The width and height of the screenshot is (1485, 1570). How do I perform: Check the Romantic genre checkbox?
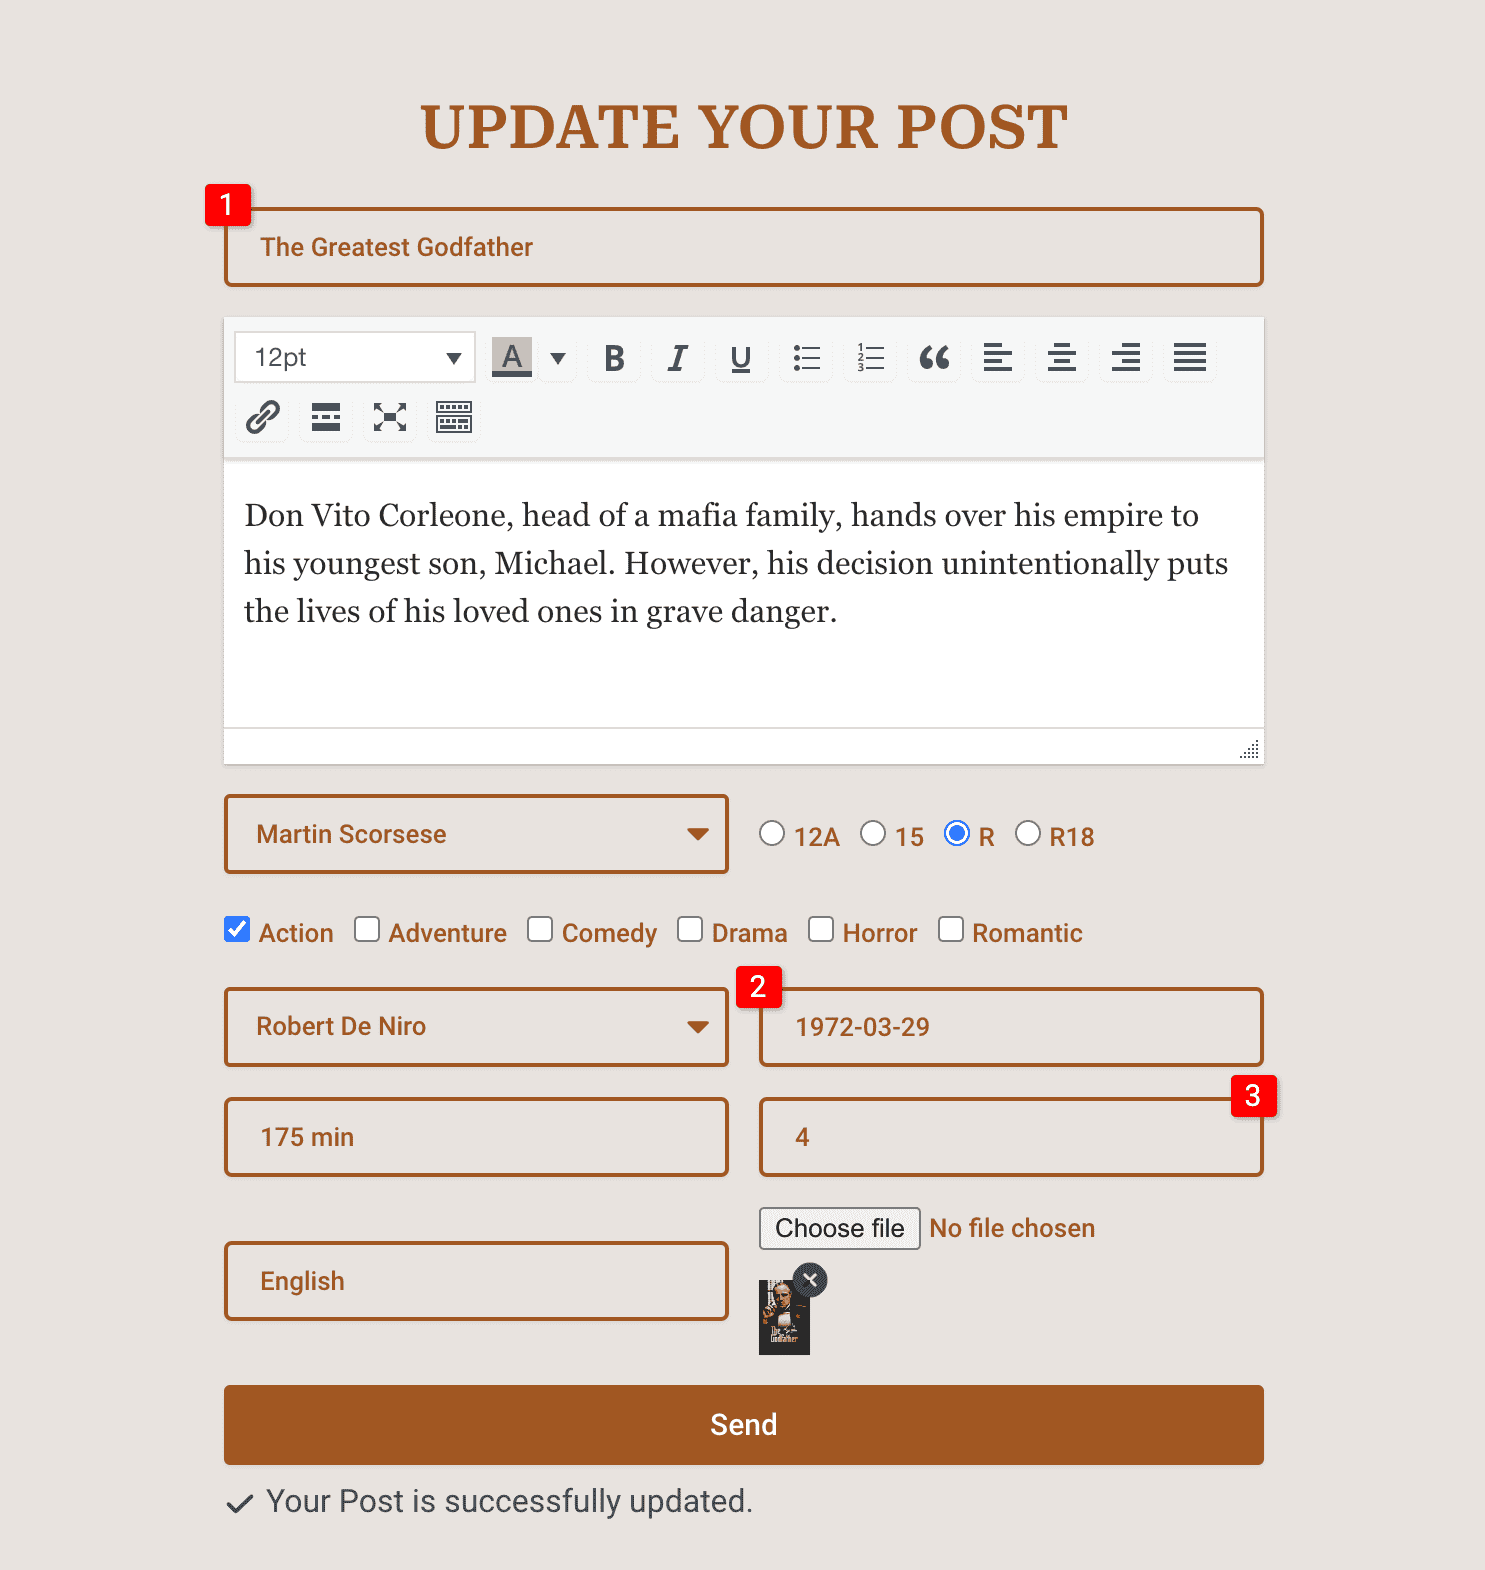pyautogui.click(x=951, y=929)
